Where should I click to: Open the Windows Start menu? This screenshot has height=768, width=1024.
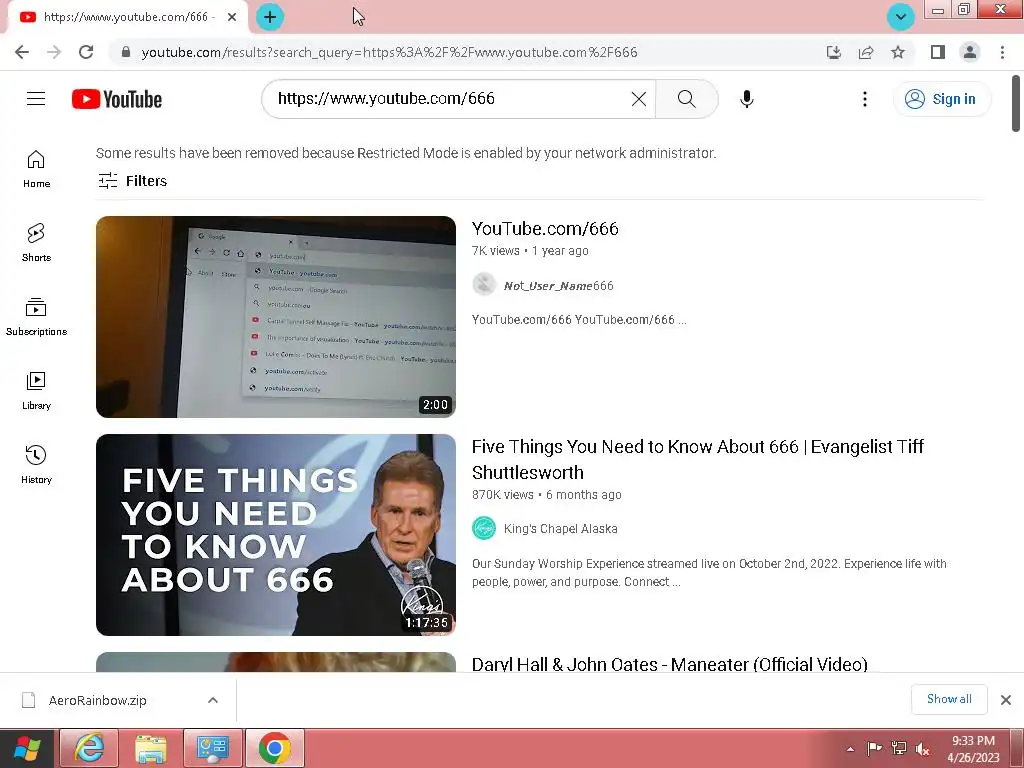point(27,748)
